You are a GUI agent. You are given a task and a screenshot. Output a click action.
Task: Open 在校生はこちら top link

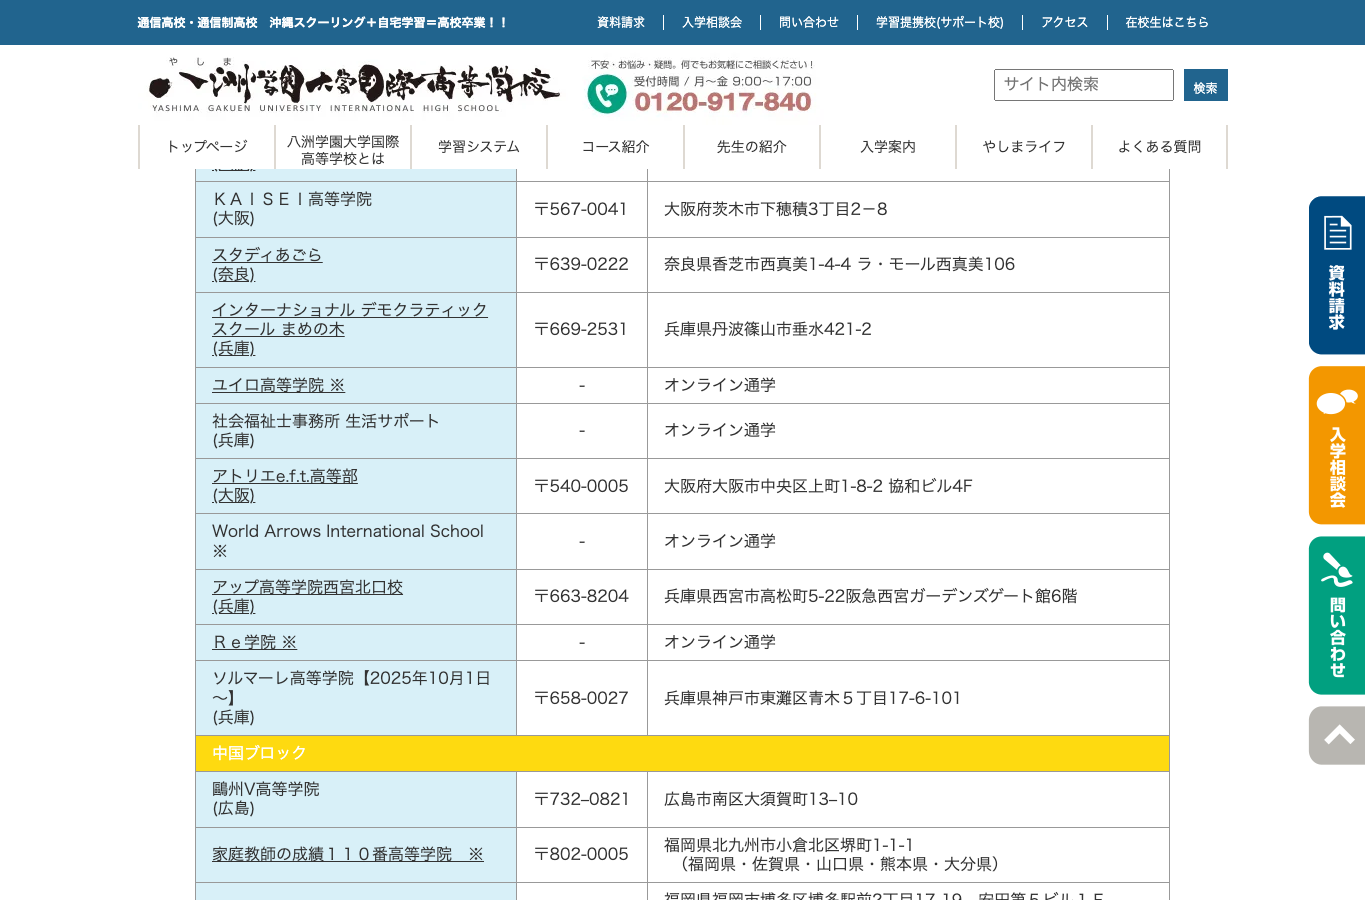point(1167,22)
